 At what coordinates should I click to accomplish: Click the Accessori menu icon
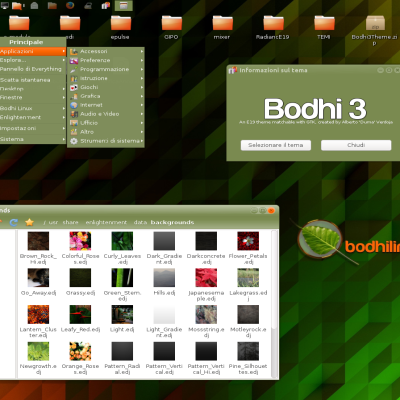pos(74,51)
